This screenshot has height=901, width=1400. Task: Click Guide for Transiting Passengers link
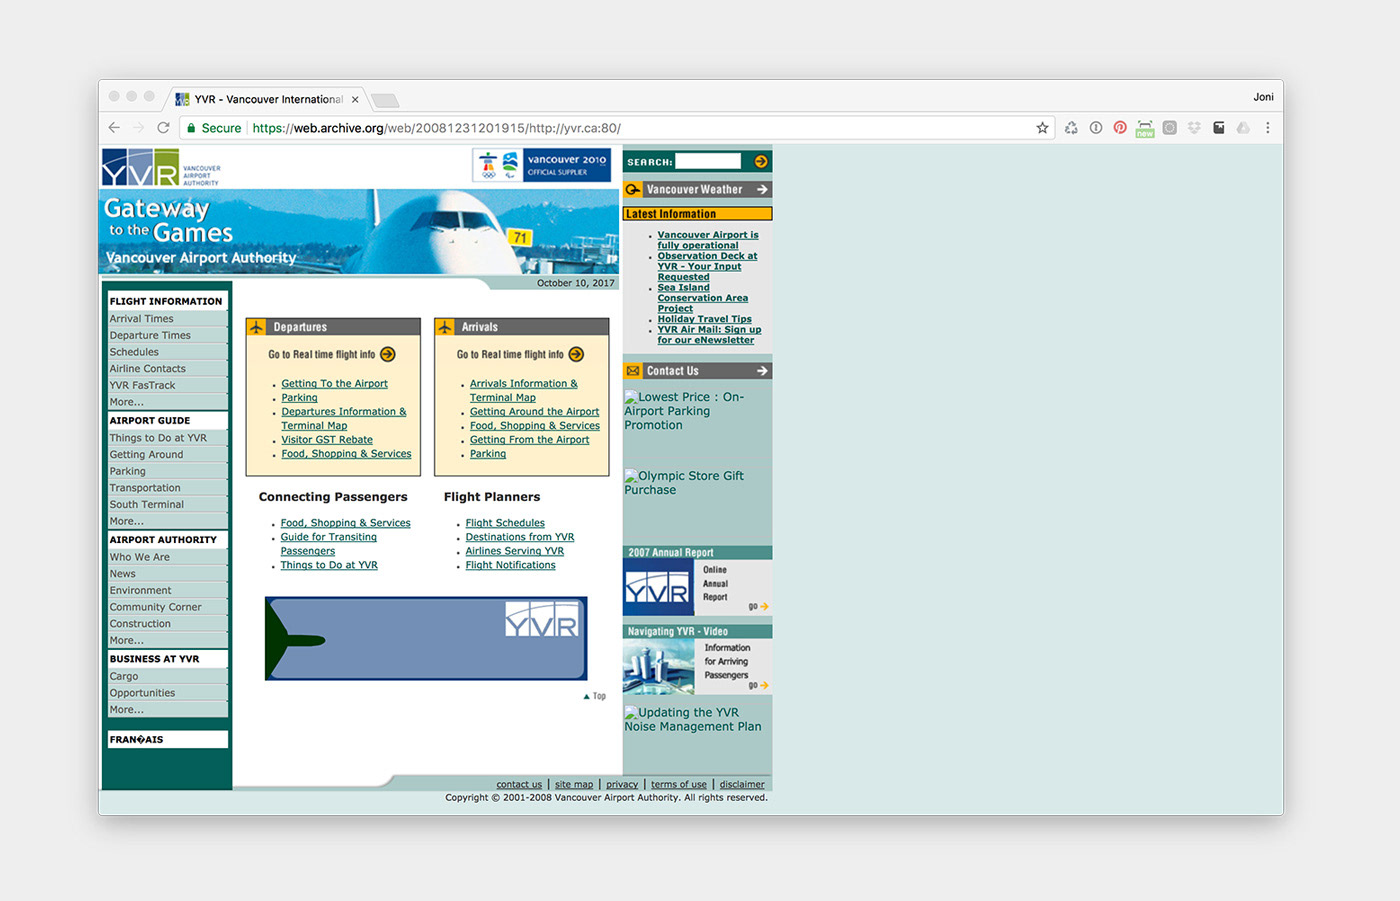[328, 544]
